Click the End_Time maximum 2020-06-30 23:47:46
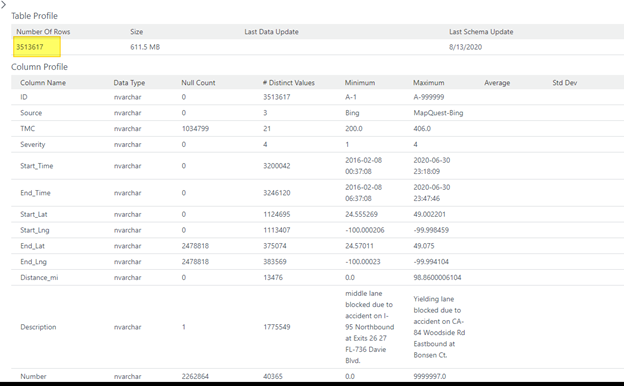The image size is (624, 386). pyautogui.click(x=432, y=193)
